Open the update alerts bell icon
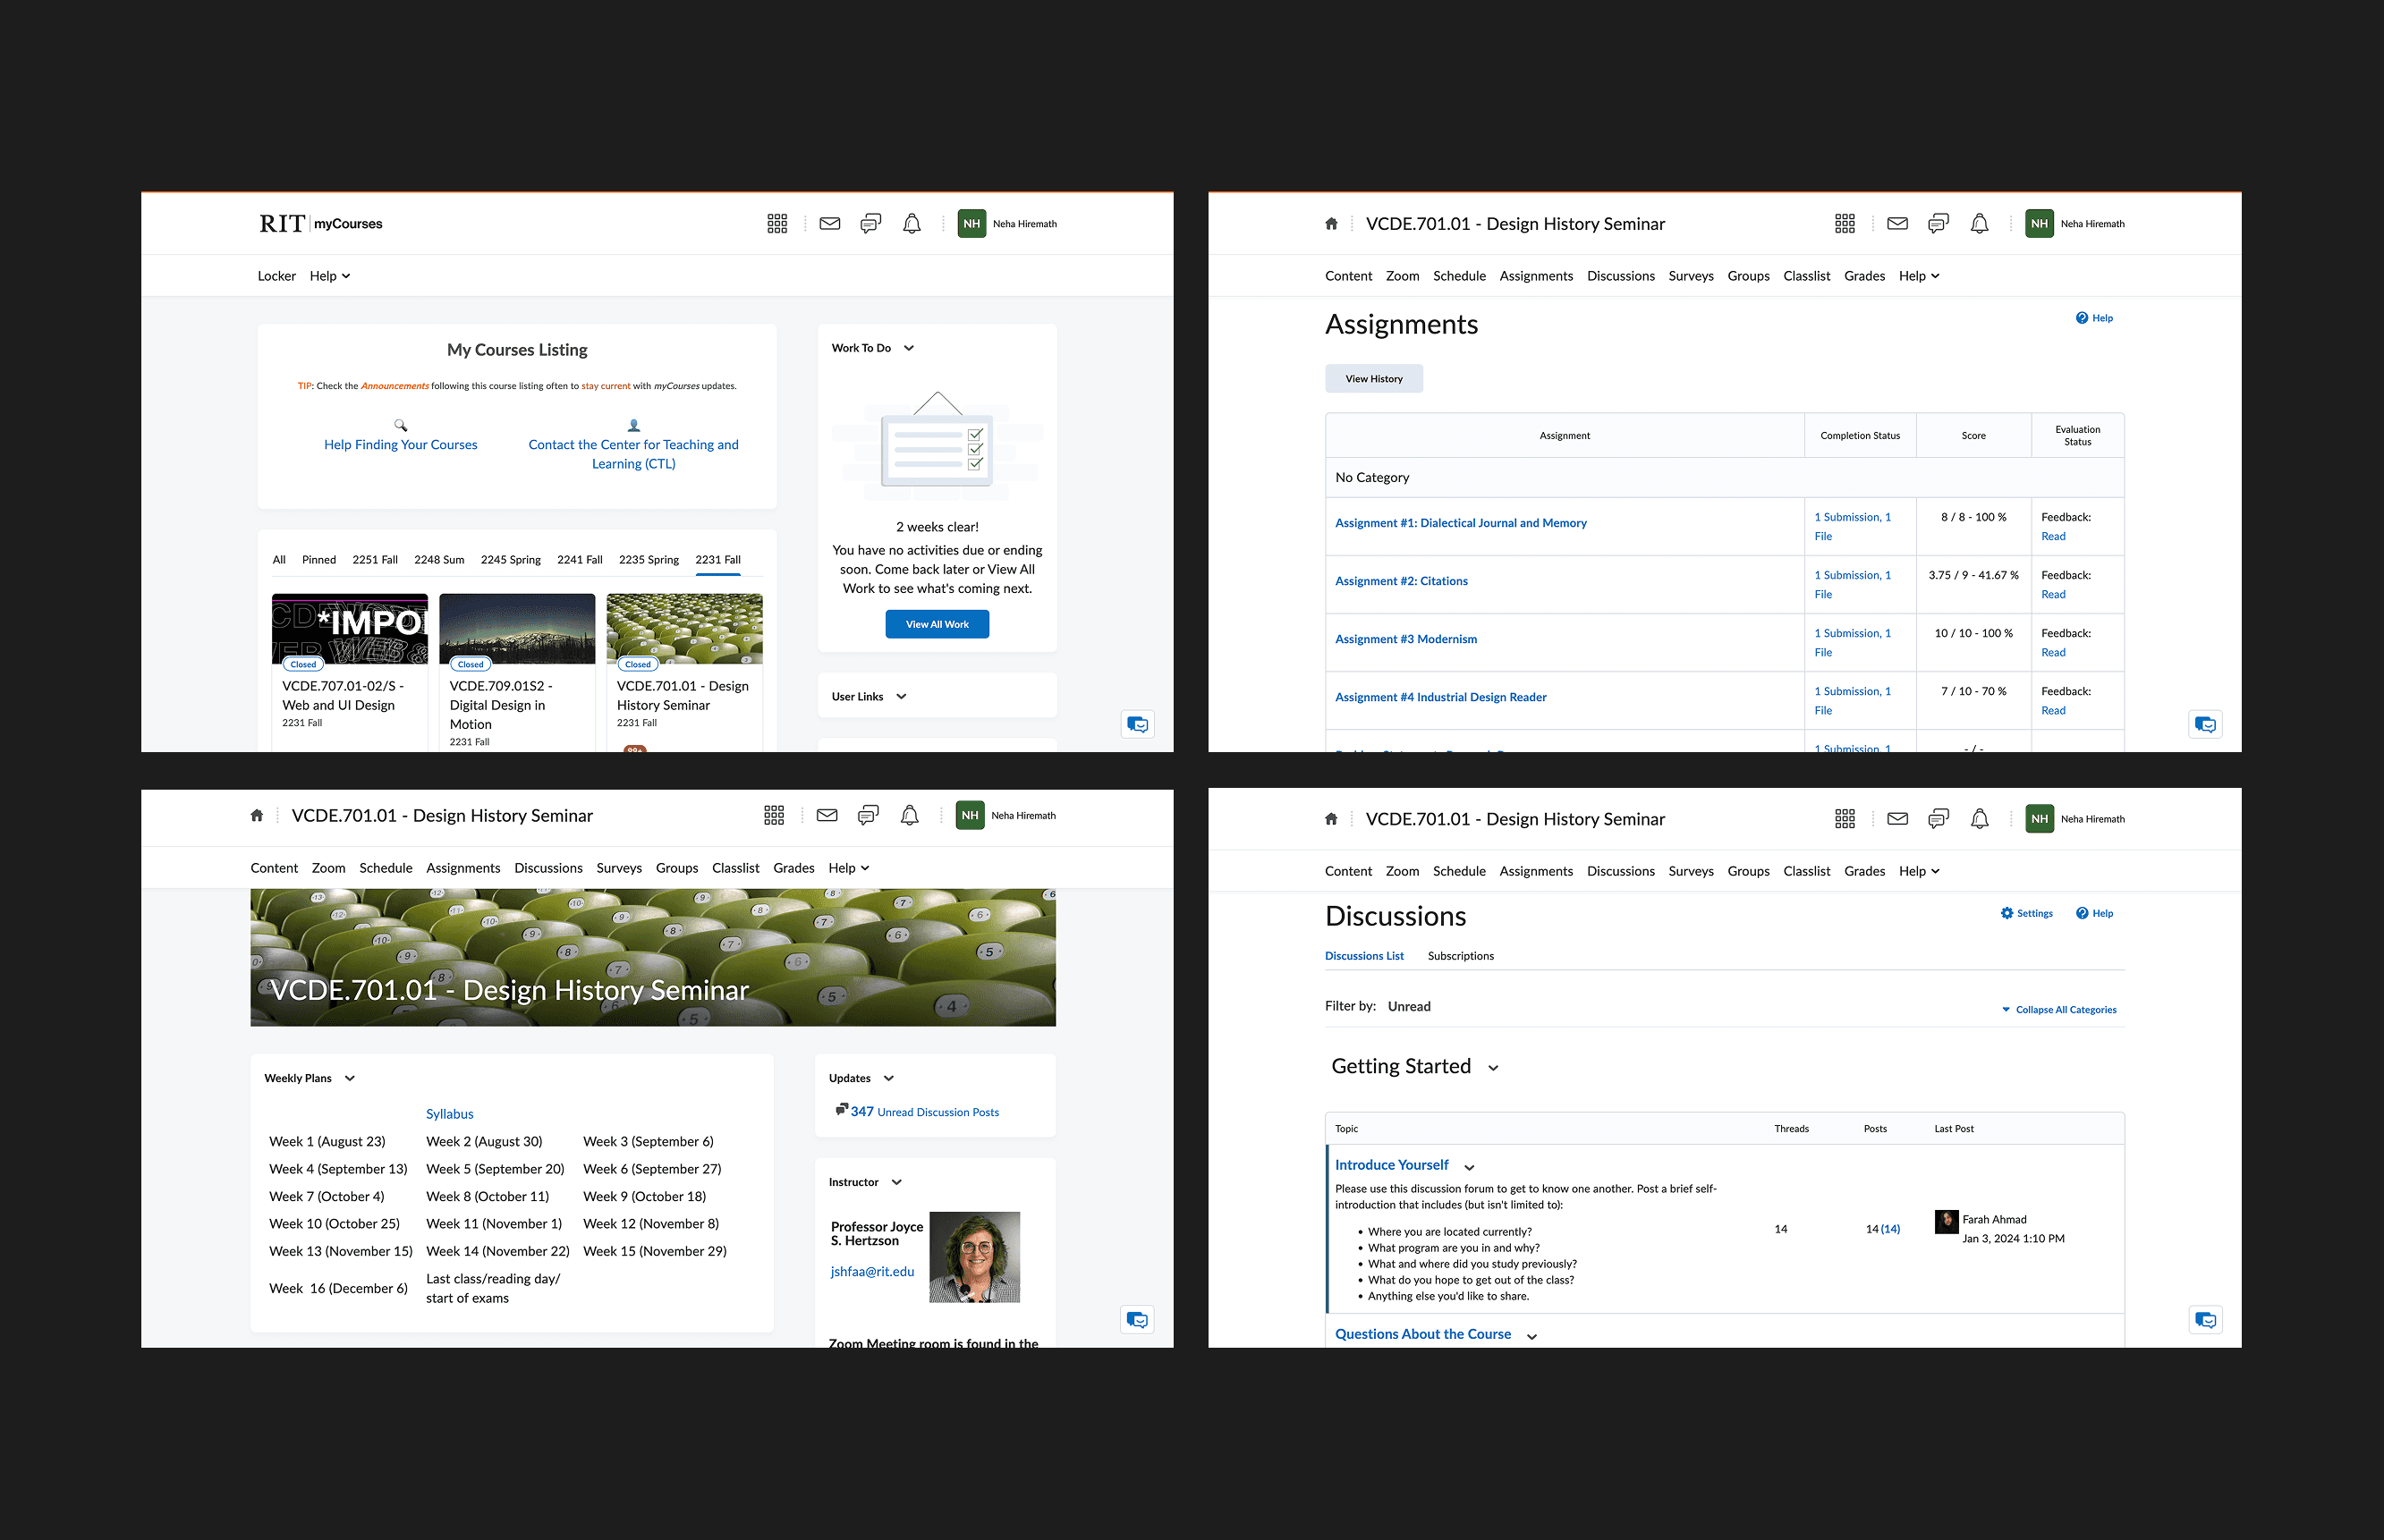Screen dimensions: 2384x1540 pyautogui.click(x=911, y=223)
